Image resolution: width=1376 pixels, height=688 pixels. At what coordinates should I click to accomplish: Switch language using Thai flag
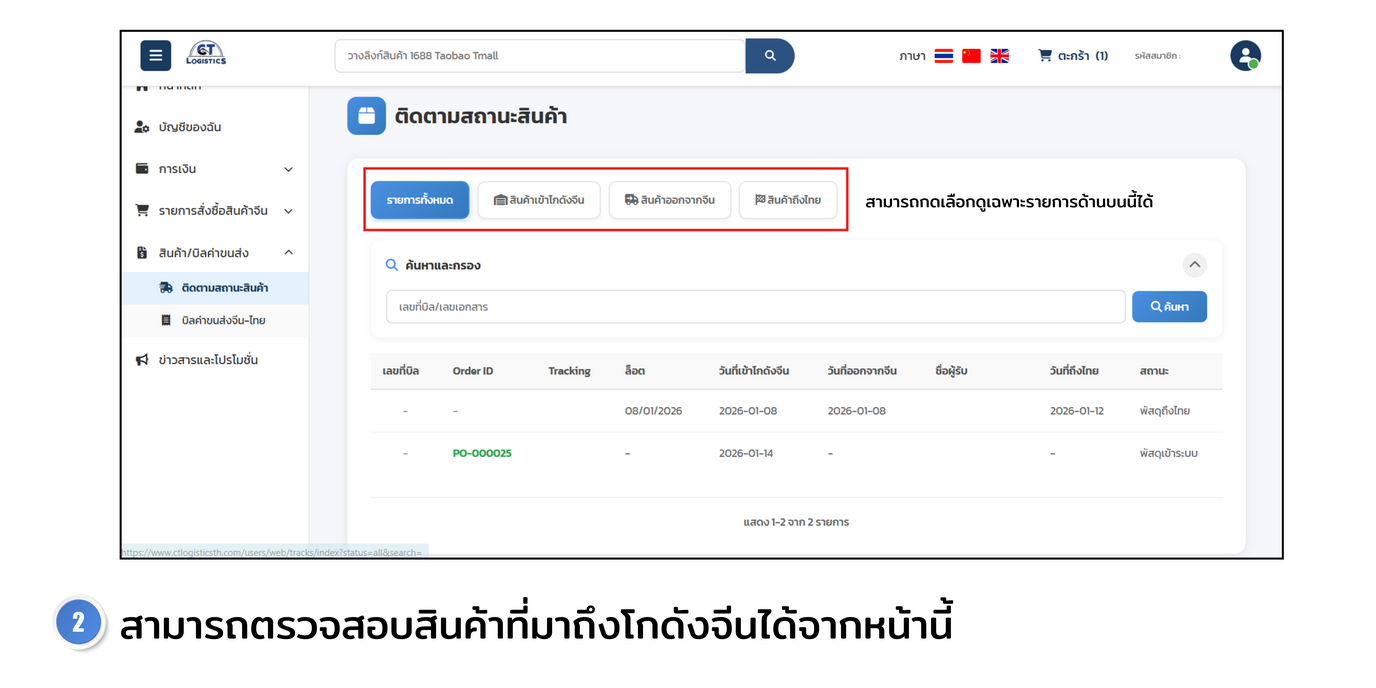tap(943, 56)
